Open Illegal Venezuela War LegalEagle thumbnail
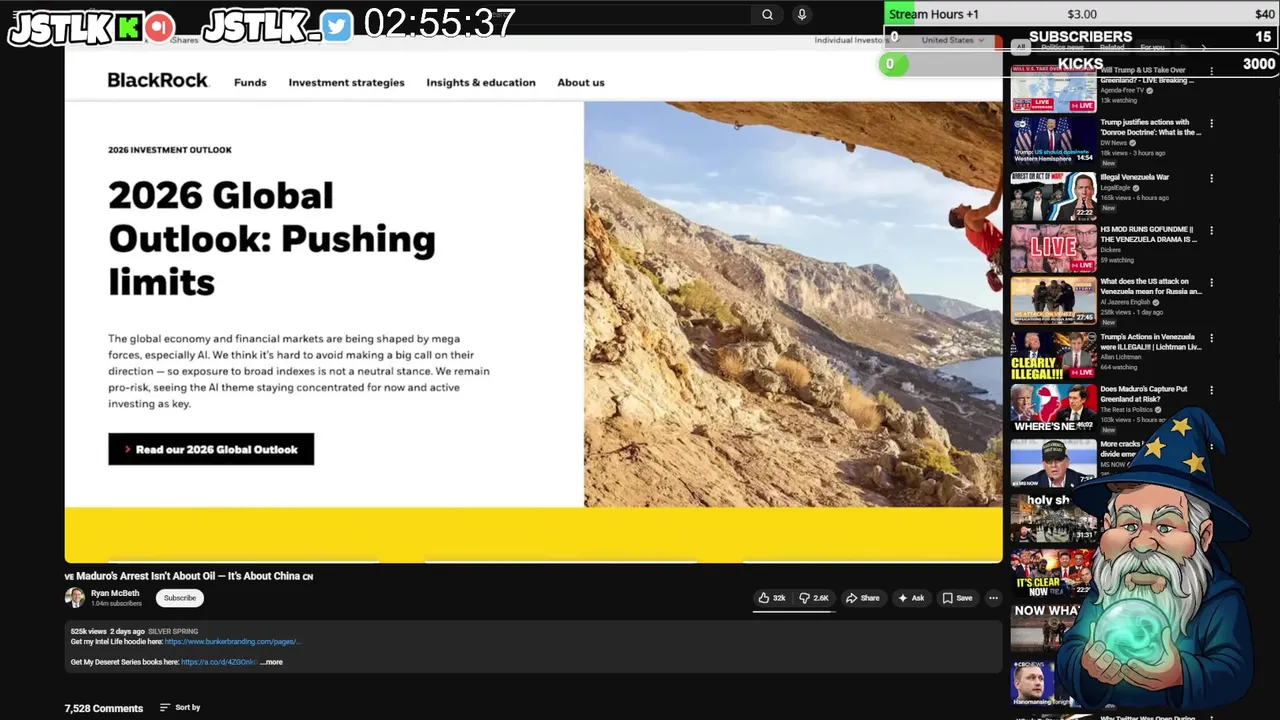Screen dimensions: 1280x720 (x=1053, y=194)
